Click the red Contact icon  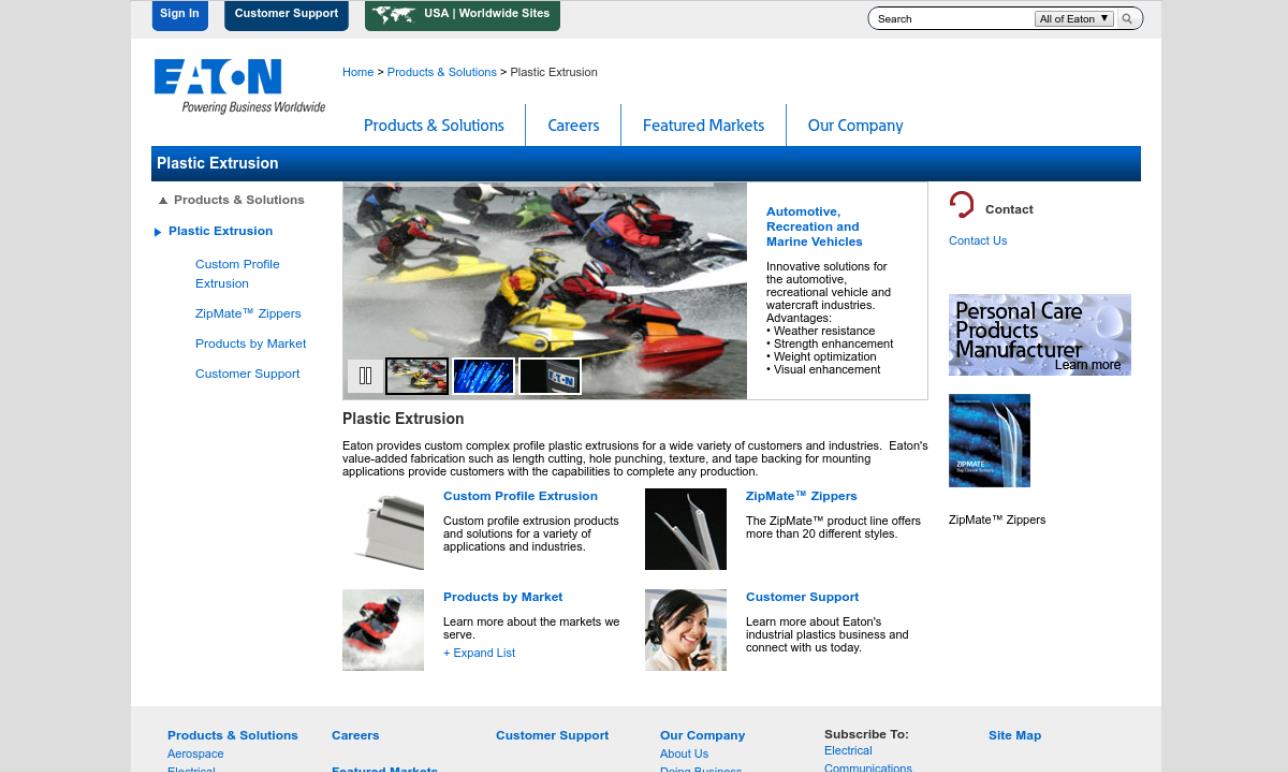[961, 206]
